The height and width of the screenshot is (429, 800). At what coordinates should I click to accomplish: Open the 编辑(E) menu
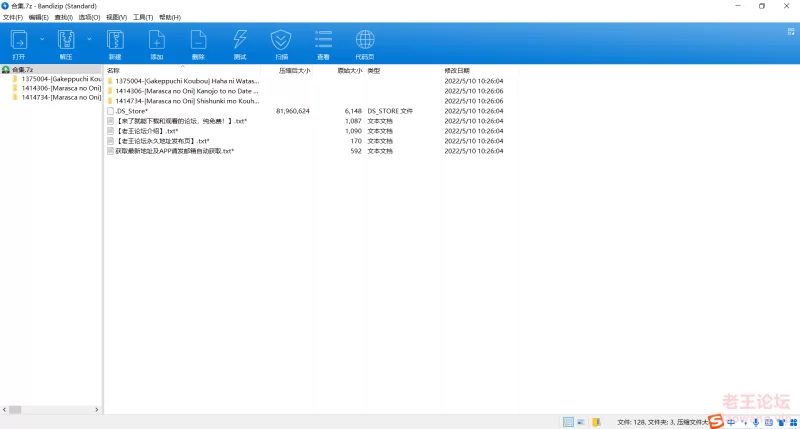(x=38, y=17)
